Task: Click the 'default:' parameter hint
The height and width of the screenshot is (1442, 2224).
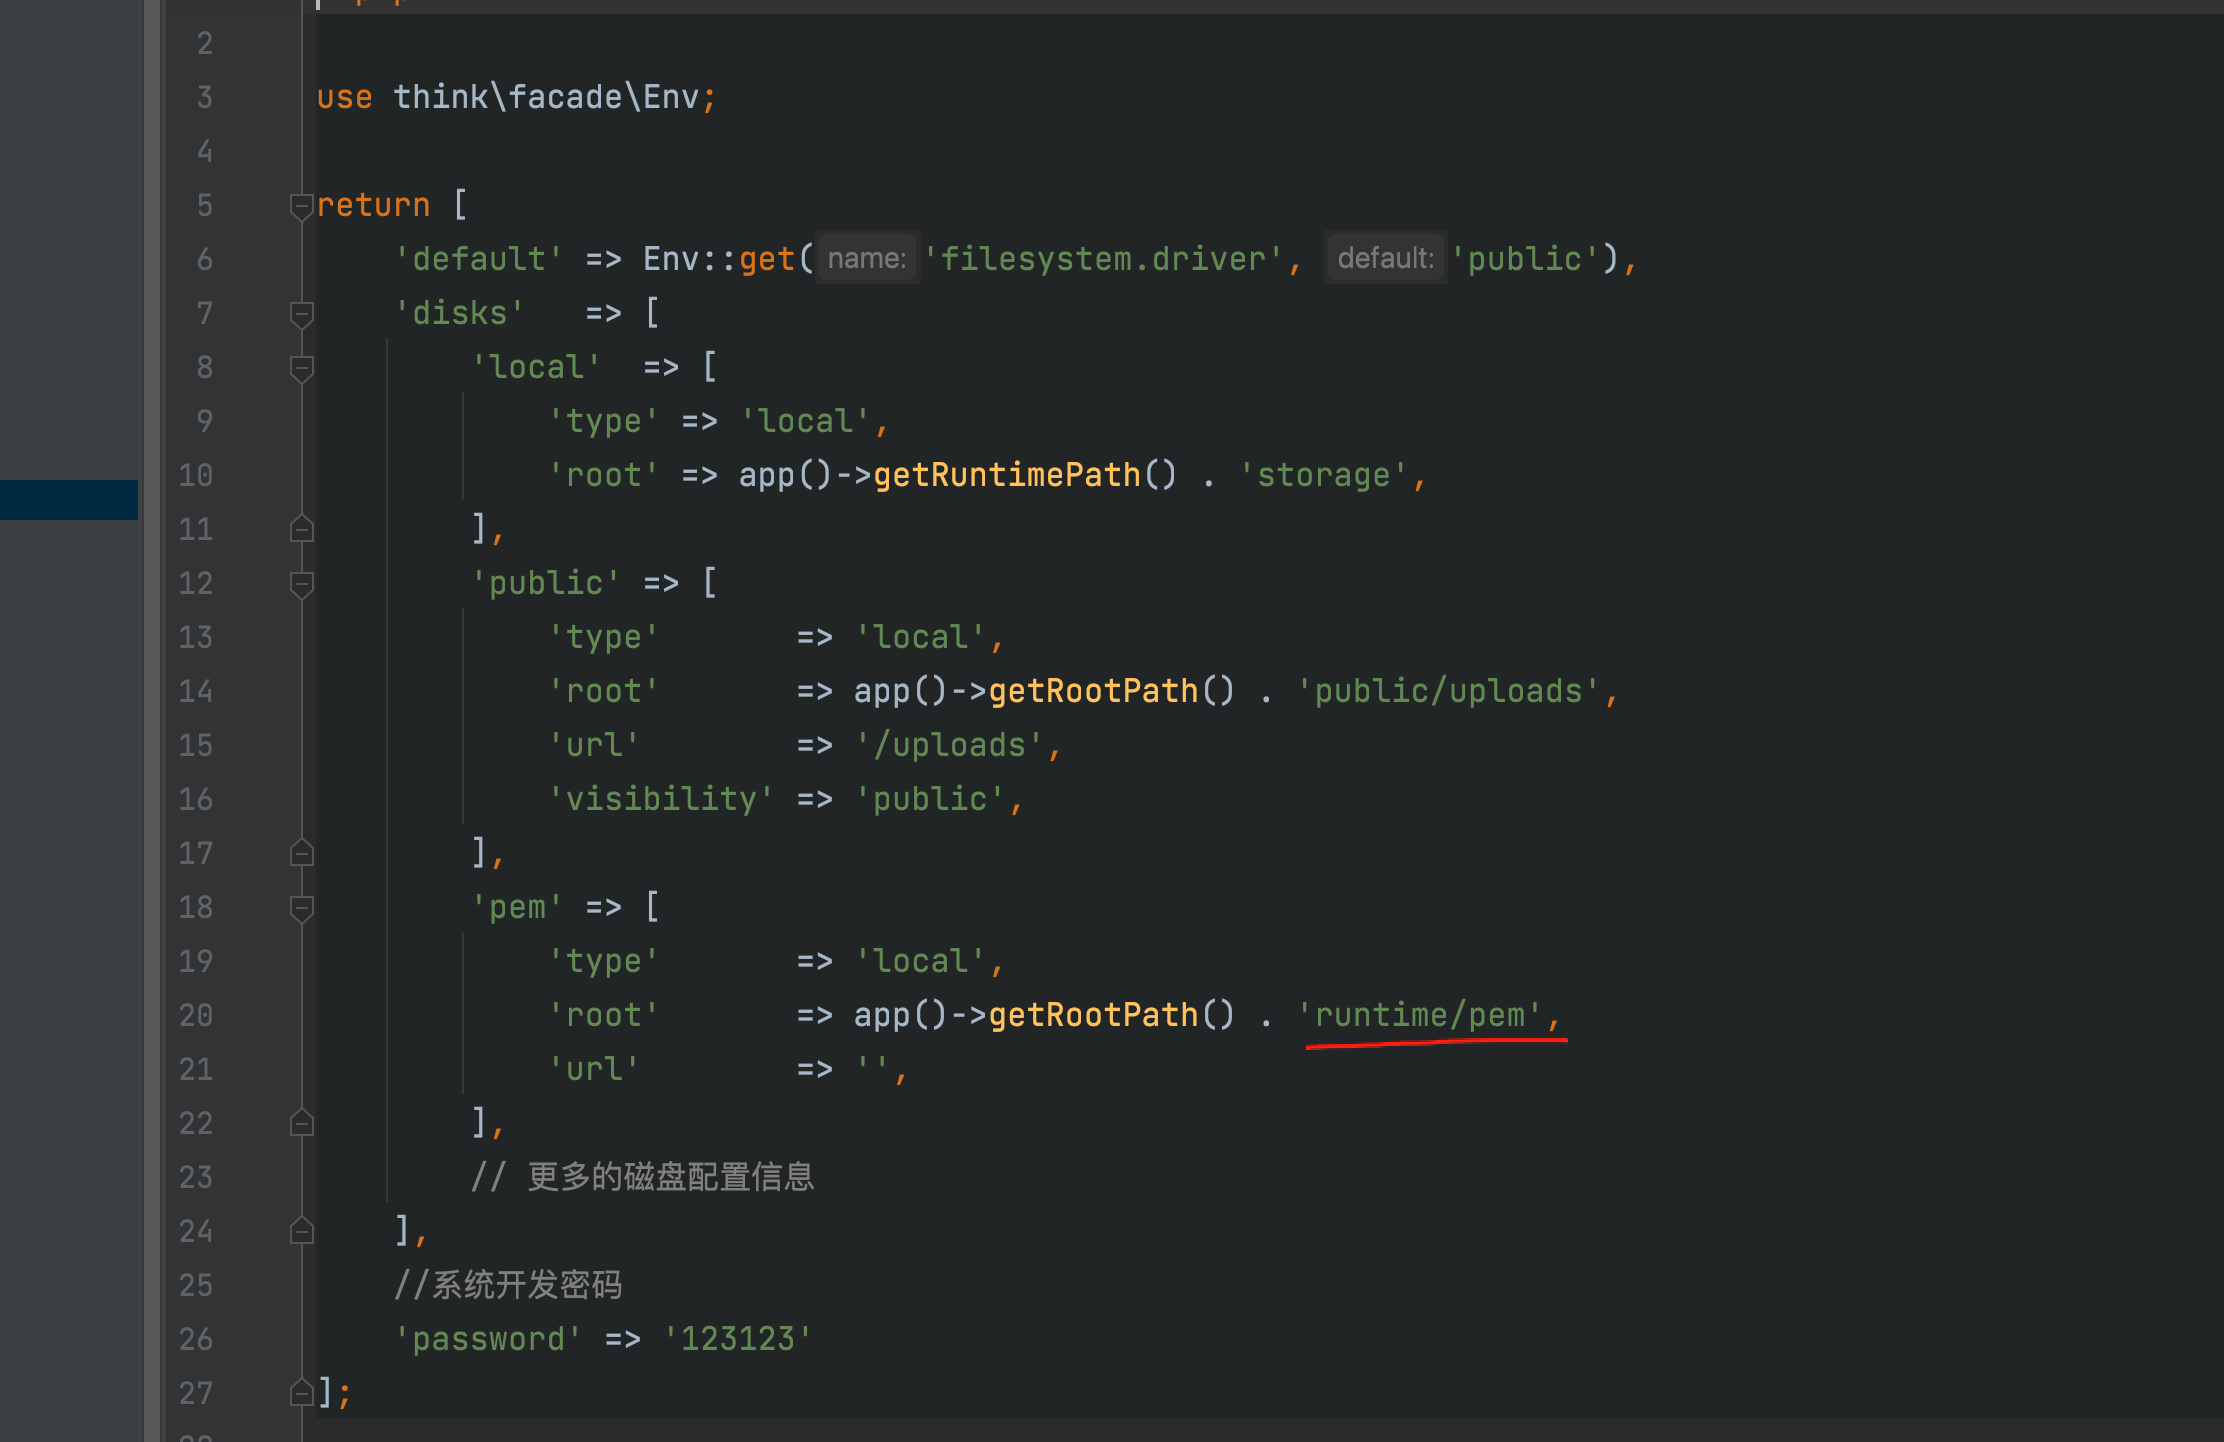Action: coord(1385,259)
